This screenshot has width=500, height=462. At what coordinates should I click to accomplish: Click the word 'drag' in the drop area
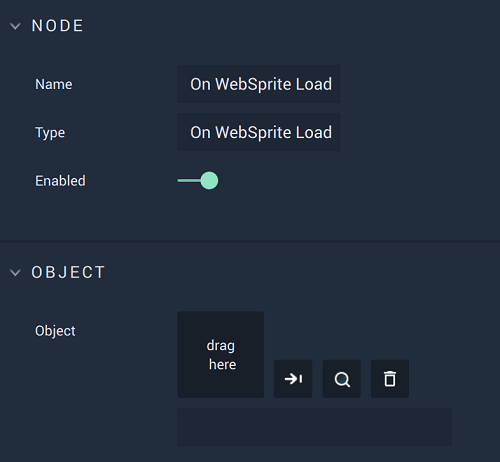pos(221,346)
